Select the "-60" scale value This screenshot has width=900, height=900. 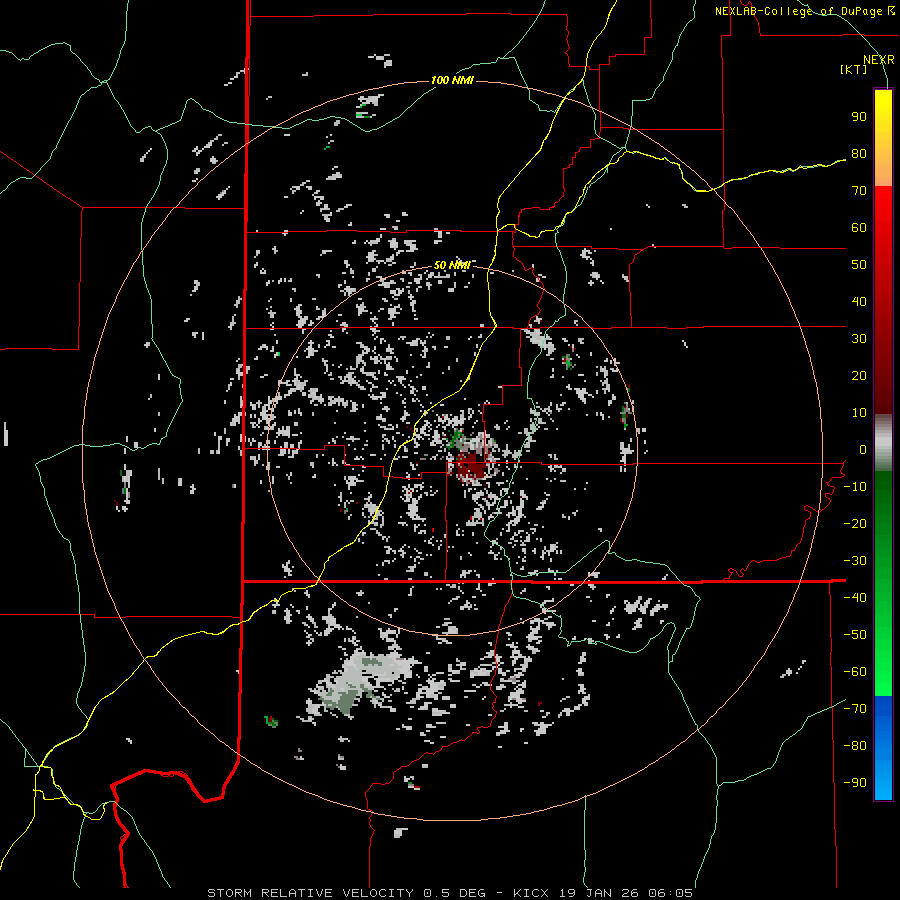(855, 672)
